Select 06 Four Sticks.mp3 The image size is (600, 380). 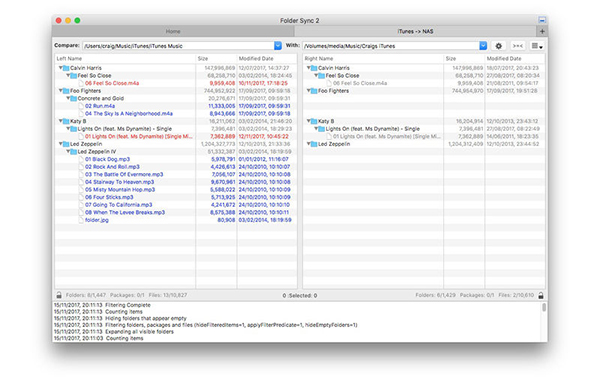point(109,197)
